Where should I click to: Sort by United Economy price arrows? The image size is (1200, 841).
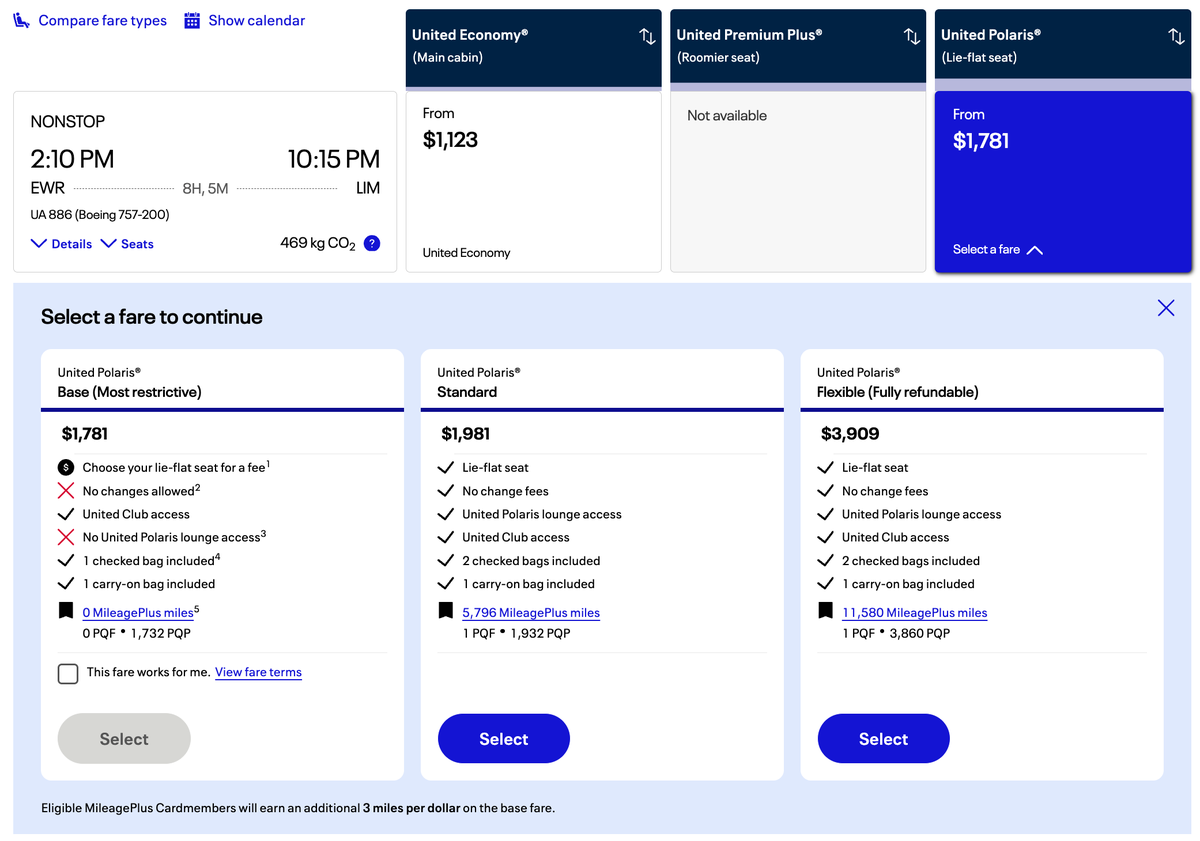[x=647, y=36]
